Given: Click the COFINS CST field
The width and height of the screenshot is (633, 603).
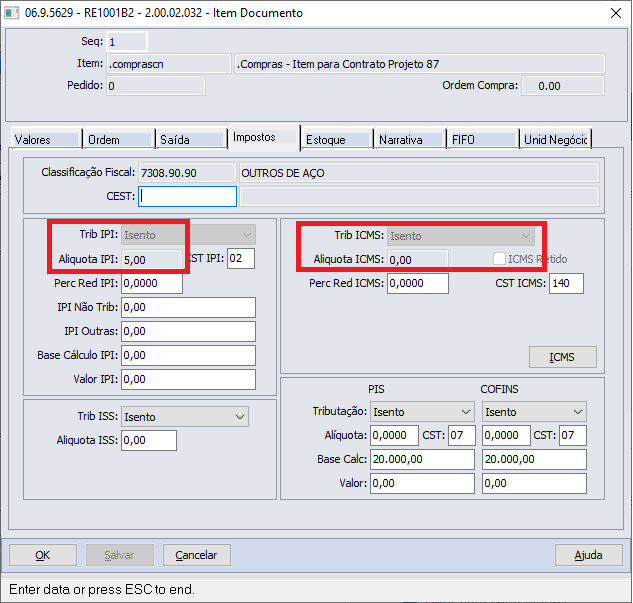Looking at the screenshot, I should [572, 435].
